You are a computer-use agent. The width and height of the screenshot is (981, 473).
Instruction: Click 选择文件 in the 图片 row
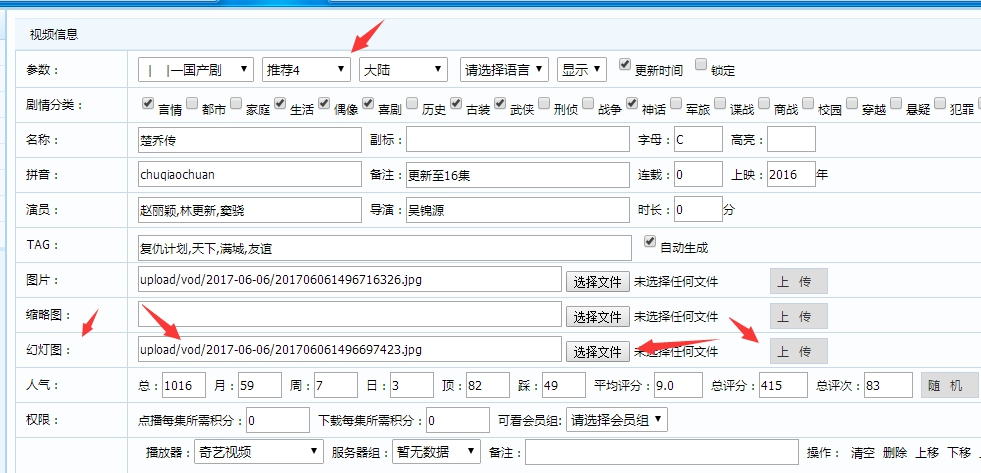(597, 281)
